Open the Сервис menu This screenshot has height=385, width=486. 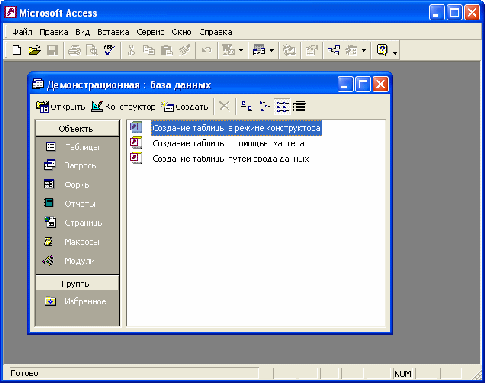coord(150,32)
